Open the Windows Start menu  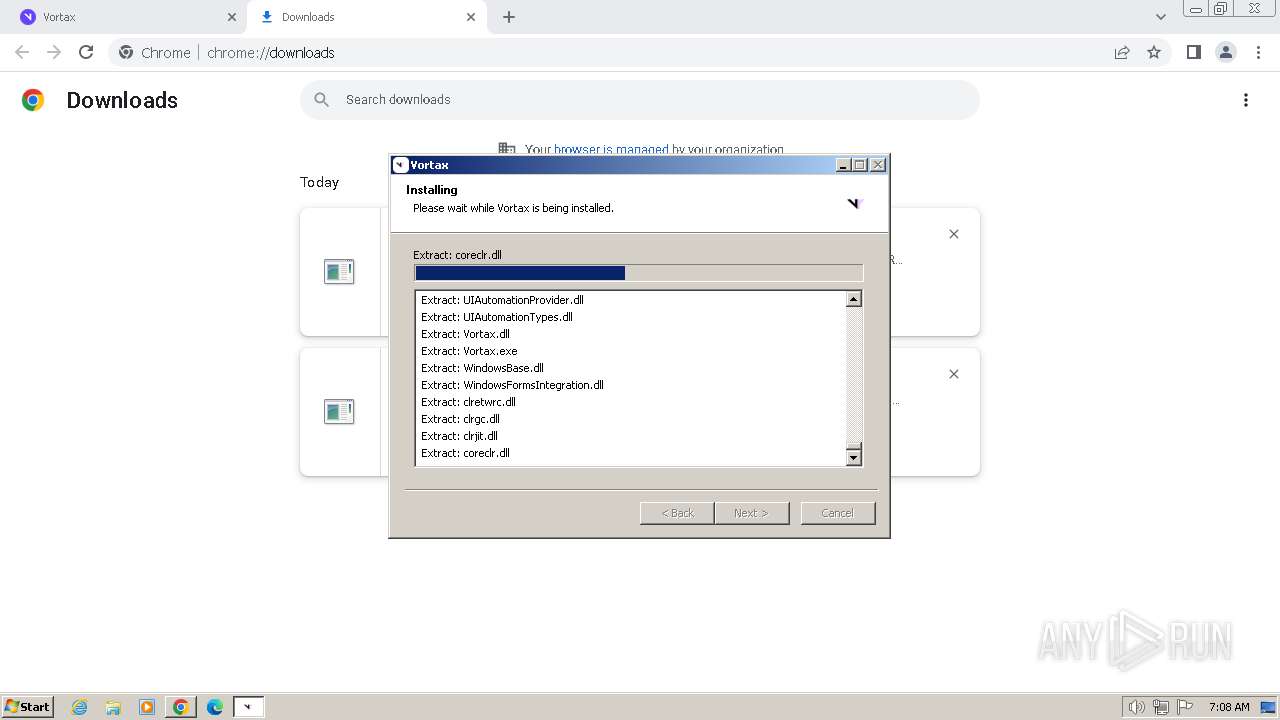(27, 706)
